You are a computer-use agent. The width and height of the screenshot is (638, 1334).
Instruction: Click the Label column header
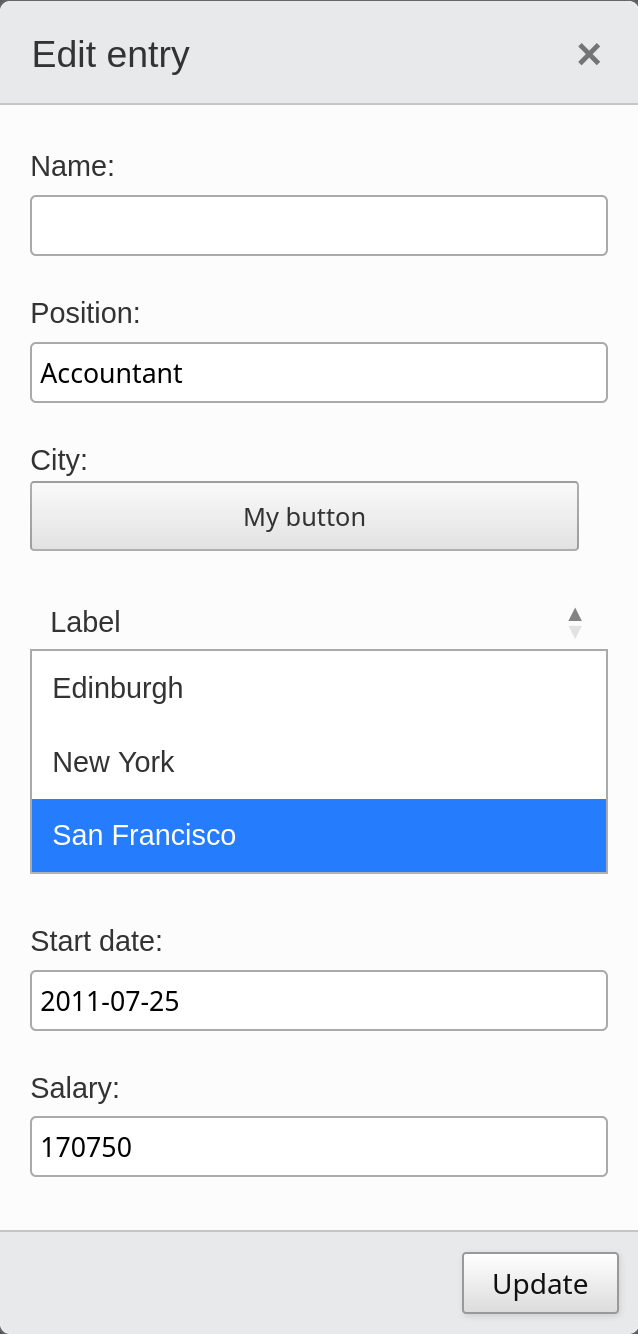(x=86, y=622)
